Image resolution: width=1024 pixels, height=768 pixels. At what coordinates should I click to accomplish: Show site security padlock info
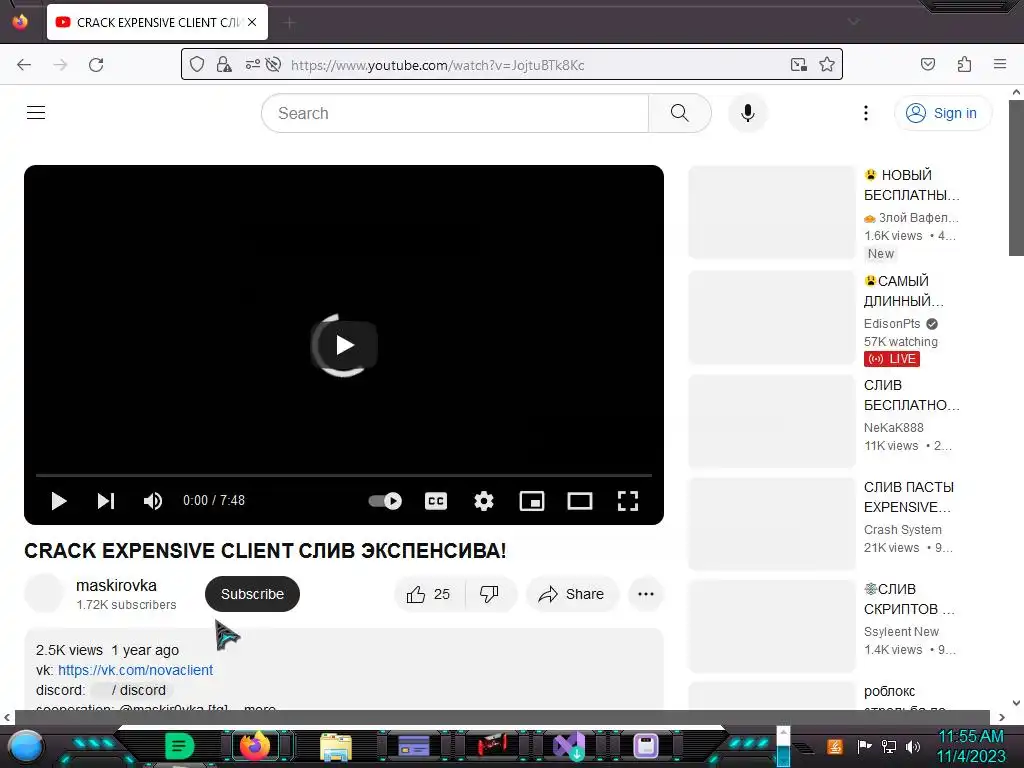pyautogui.click(x=224, y=64)
